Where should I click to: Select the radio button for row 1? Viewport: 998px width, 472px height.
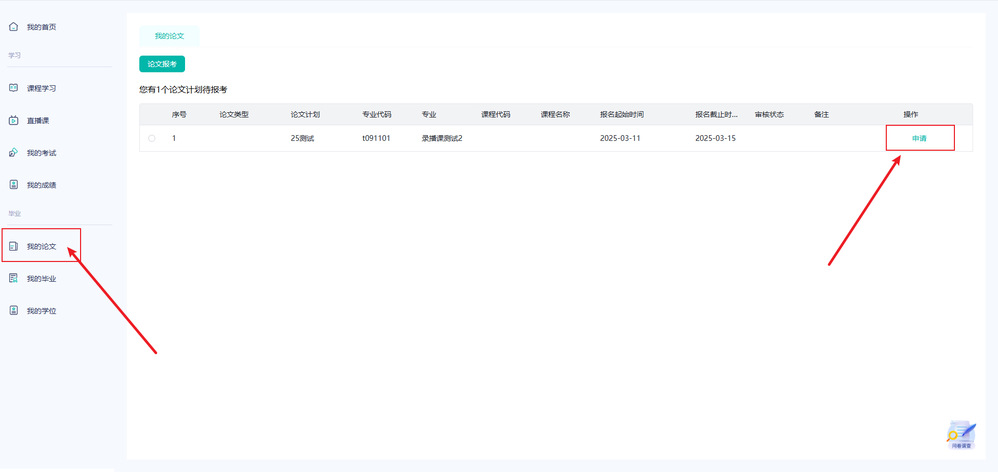[x=152, y=138]
